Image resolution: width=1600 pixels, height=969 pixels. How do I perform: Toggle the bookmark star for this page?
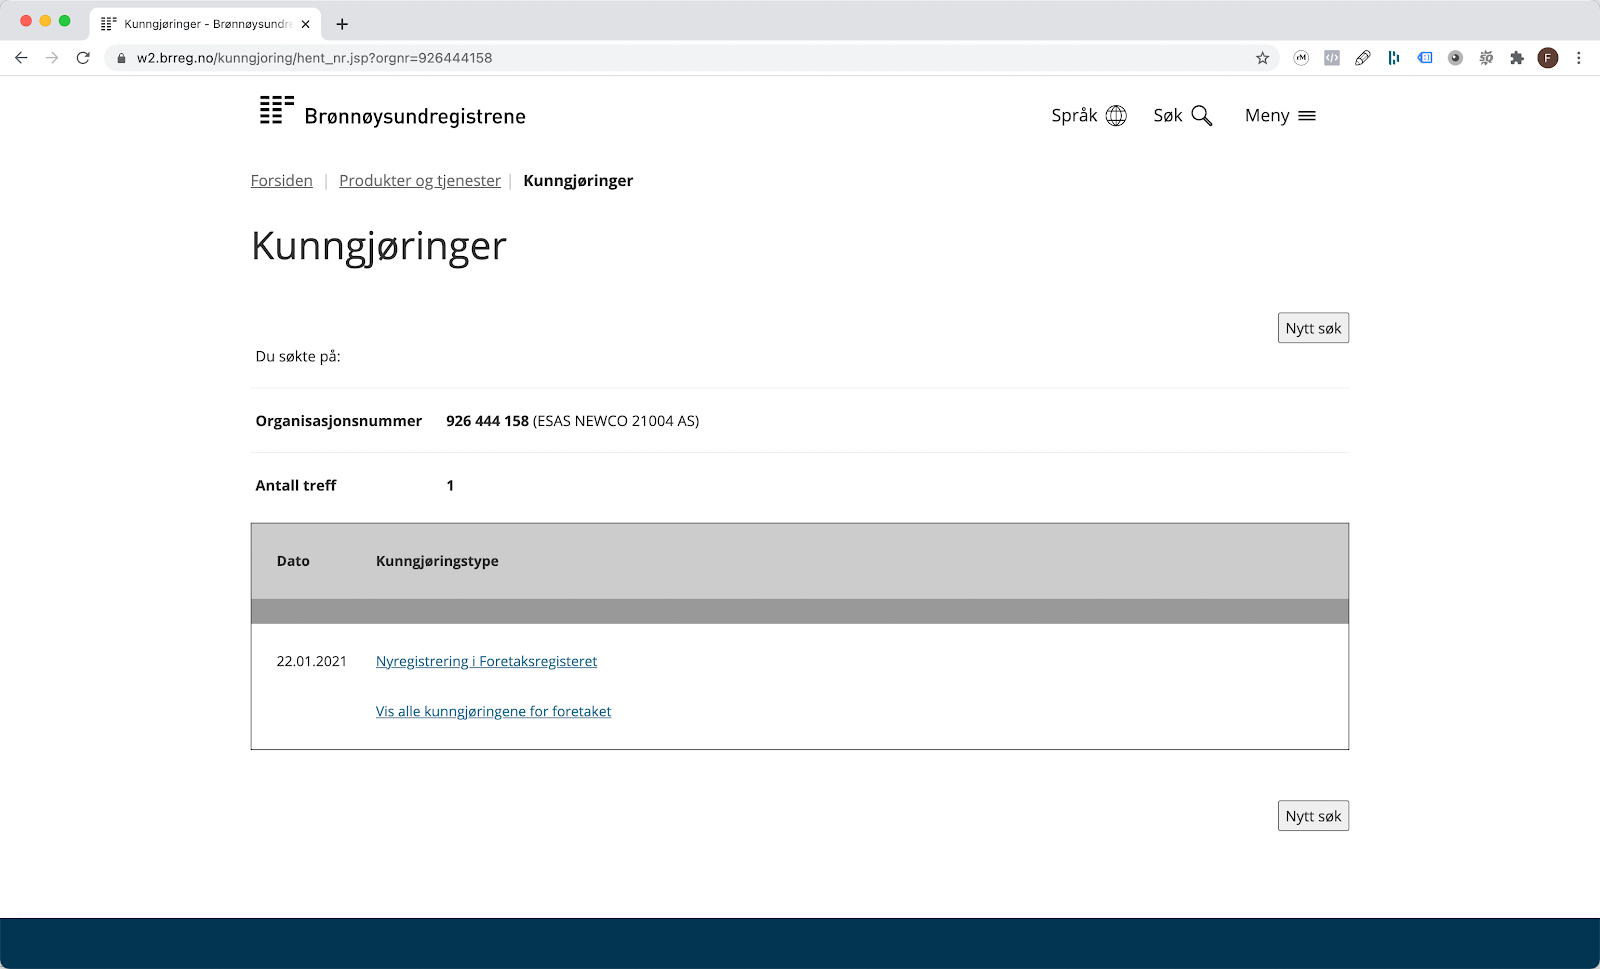click(1261, 58)
